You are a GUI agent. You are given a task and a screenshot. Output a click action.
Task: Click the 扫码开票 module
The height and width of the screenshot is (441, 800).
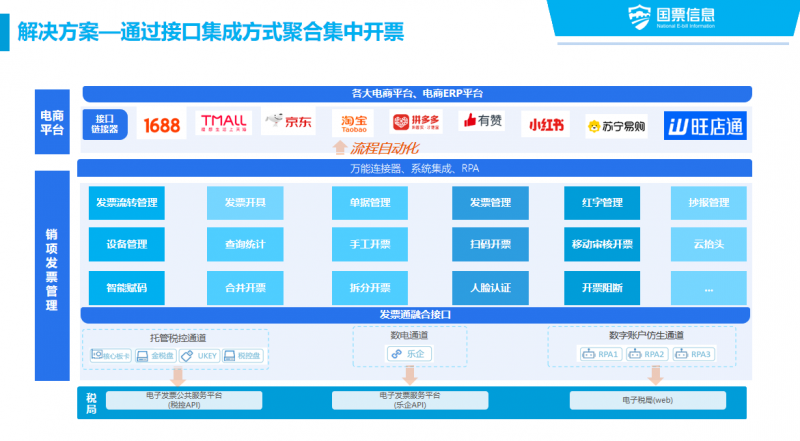490,244
